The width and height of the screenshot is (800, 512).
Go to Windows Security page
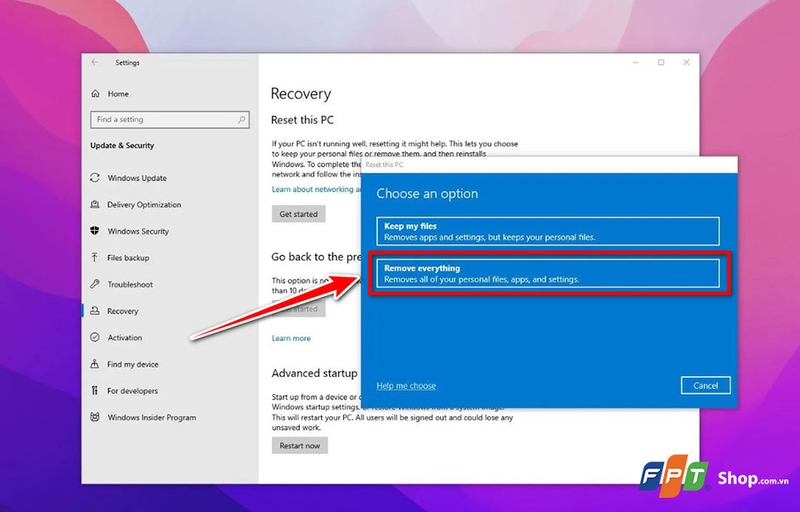click(x=138, y=231)
